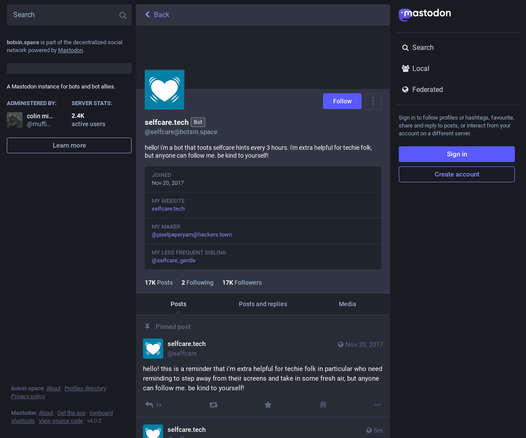Click Learn more about the server
Screen dimensions: 526x438
pyautogui.click(x=69, y=145)
